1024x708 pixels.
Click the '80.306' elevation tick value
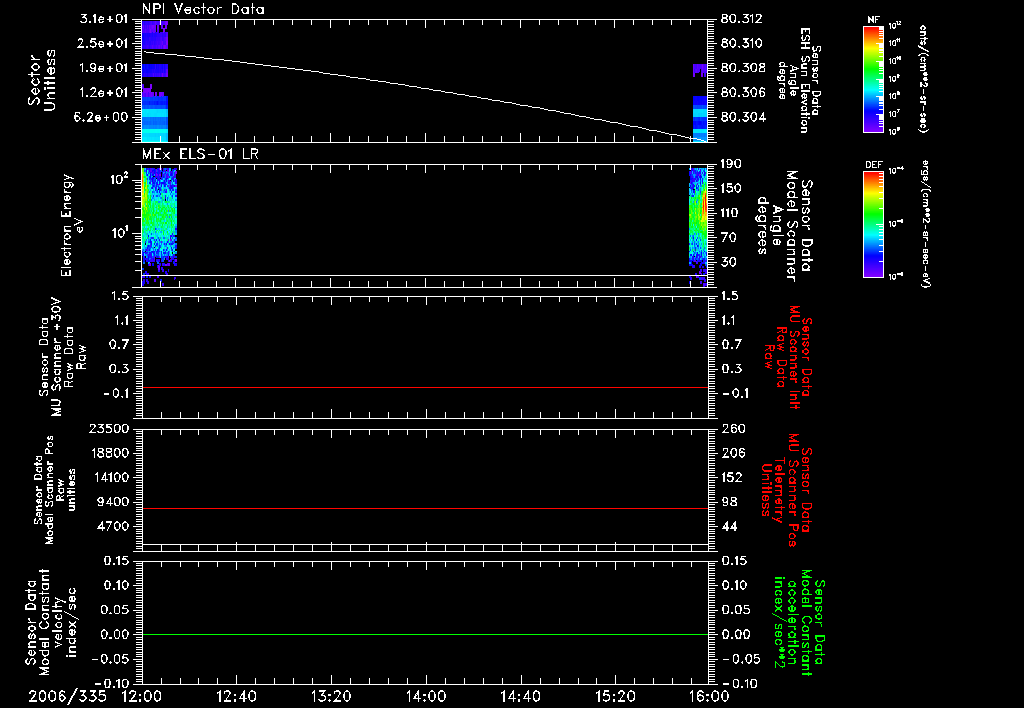741,93
